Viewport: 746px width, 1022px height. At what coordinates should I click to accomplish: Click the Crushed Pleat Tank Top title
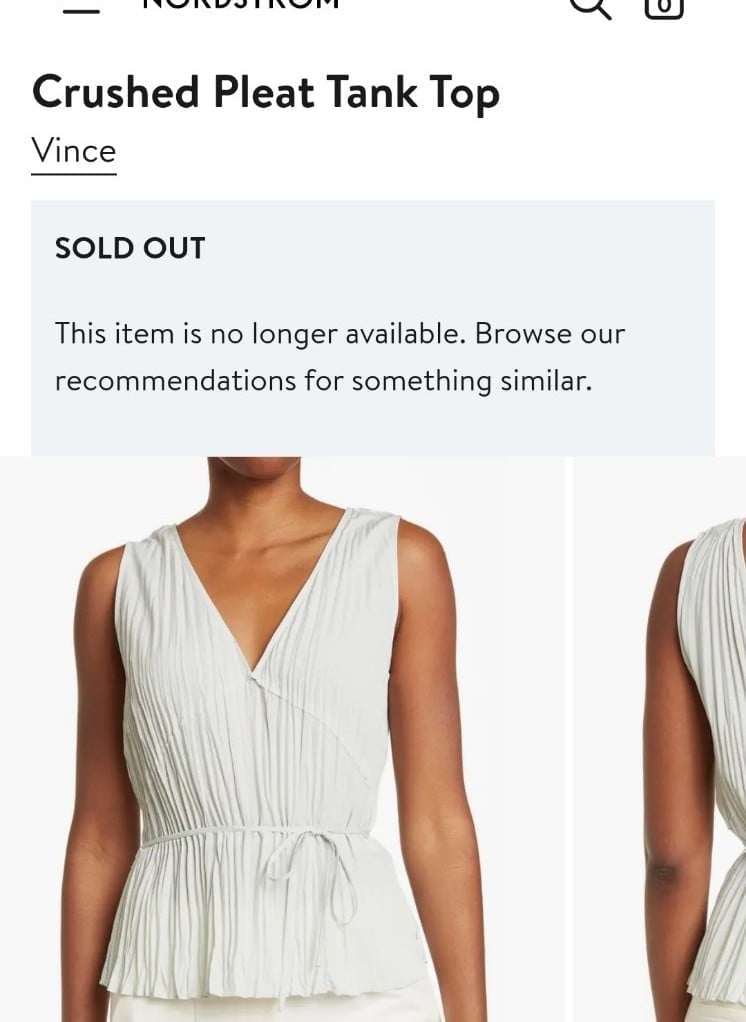click(266, 92)
